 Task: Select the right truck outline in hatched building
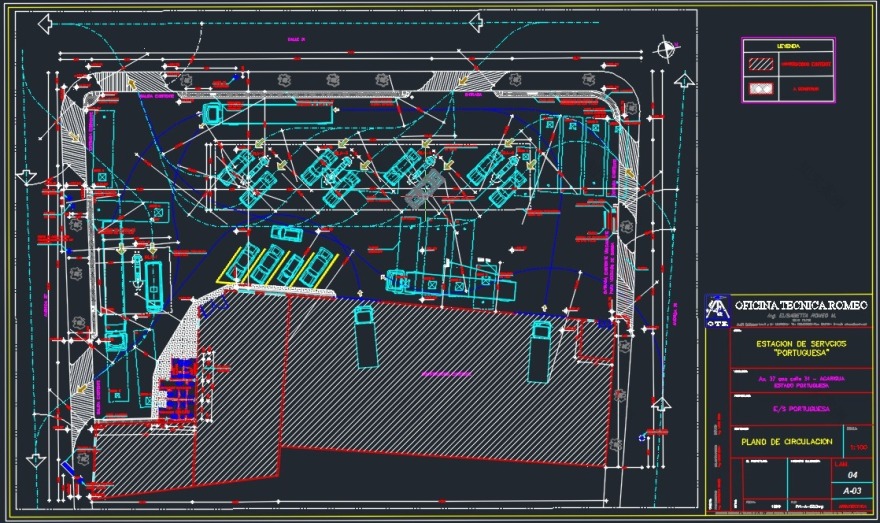pyautogui.click(x=541, y=351)
